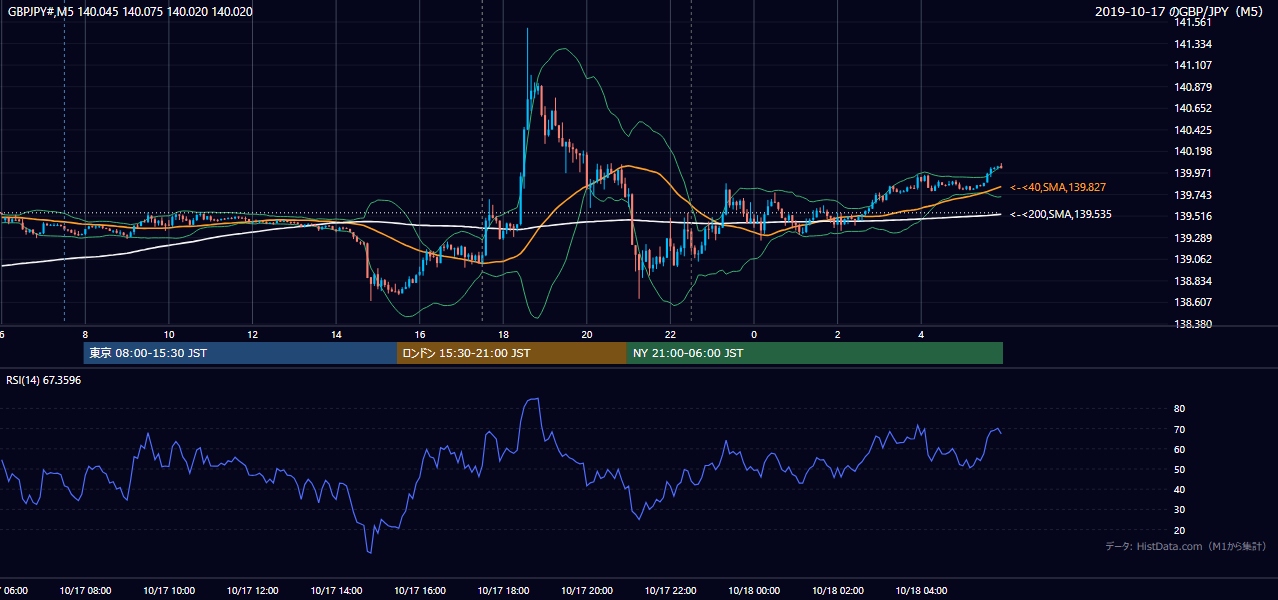Click the 40 SMA 139.827 label

tap(1058, 187)
